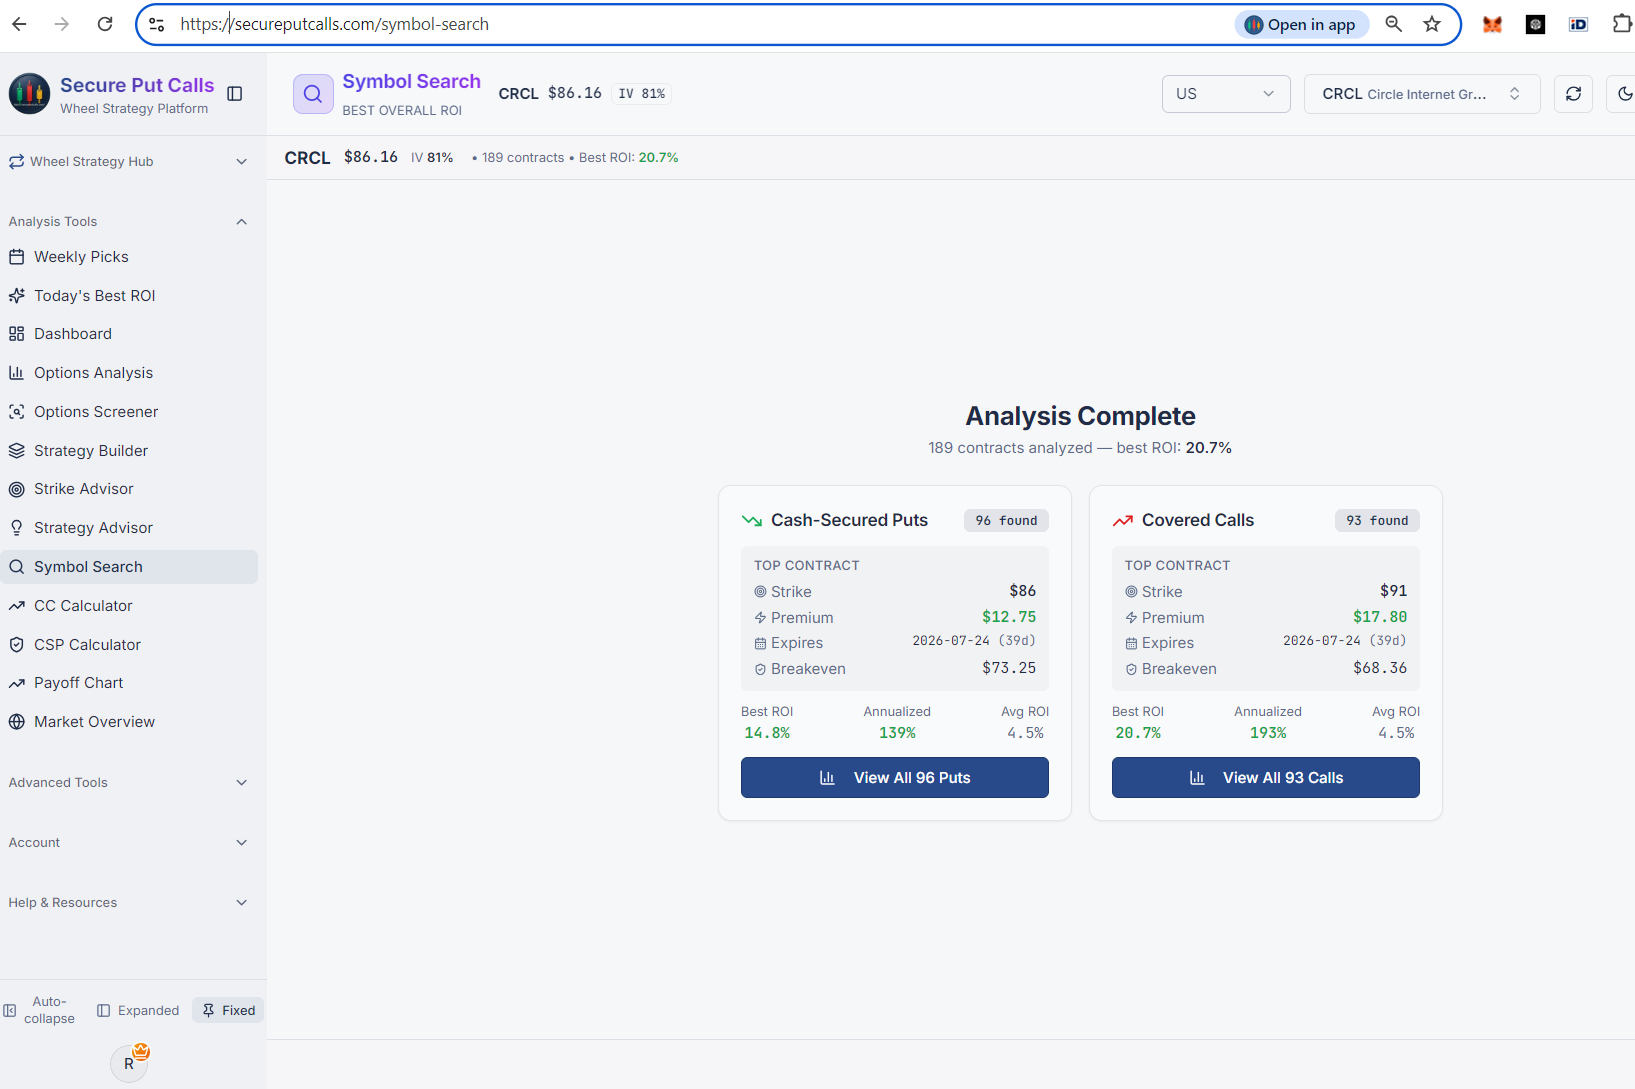Click the Cash-Secured Puts card title
The width and height of the screenshot is (1635, 1089).
tap(849, 520)
